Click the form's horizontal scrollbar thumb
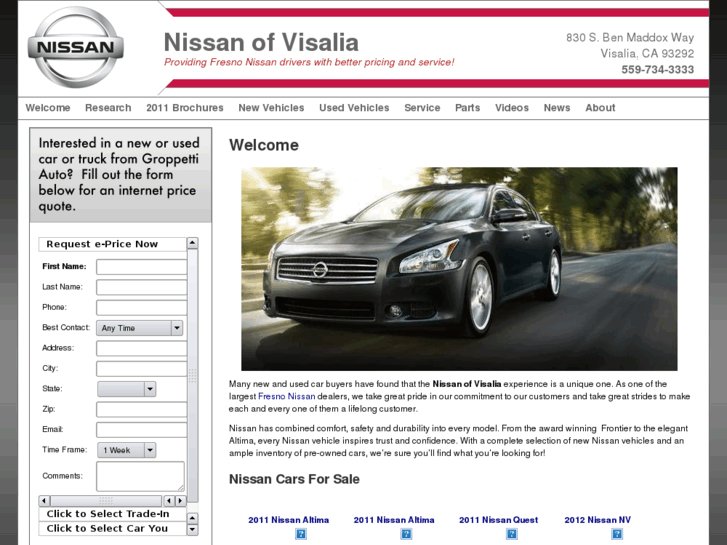Image resolution: width=727 pixels, height=545 pixels. click(106, 501)
